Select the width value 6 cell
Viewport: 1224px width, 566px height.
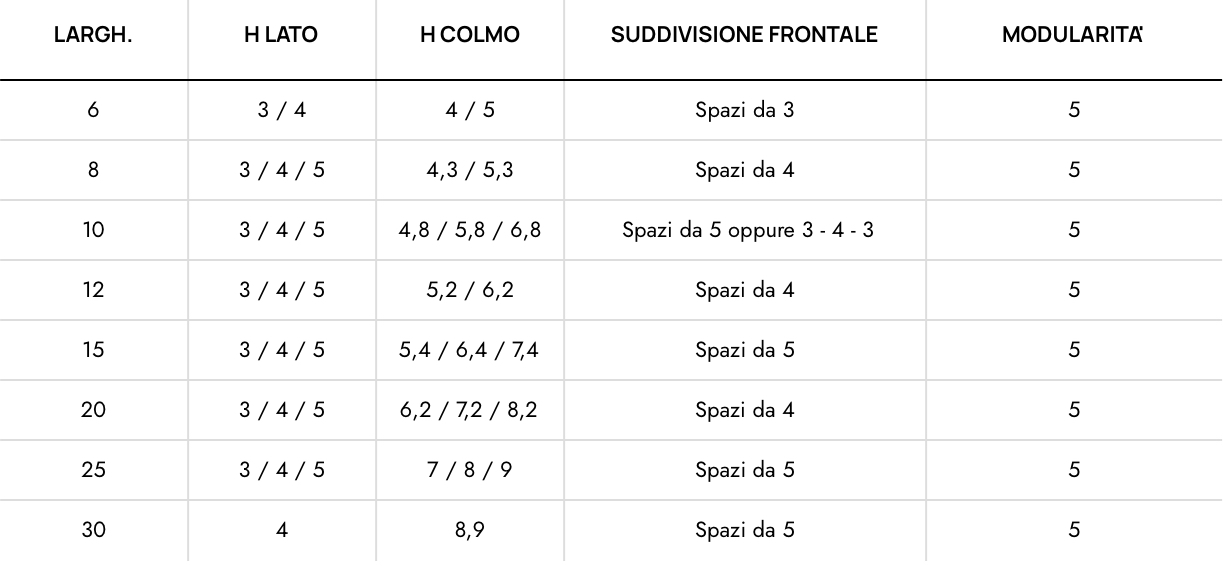(x=92, y=110)
